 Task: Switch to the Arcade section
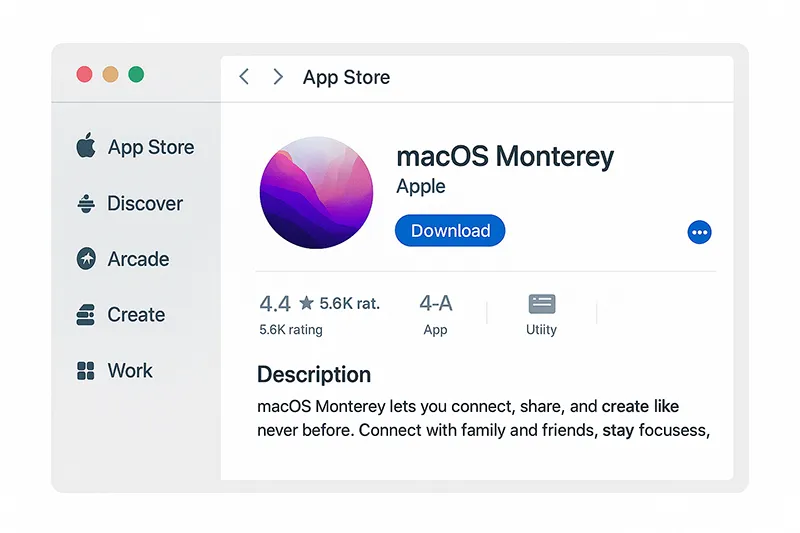tap(138, 259)
